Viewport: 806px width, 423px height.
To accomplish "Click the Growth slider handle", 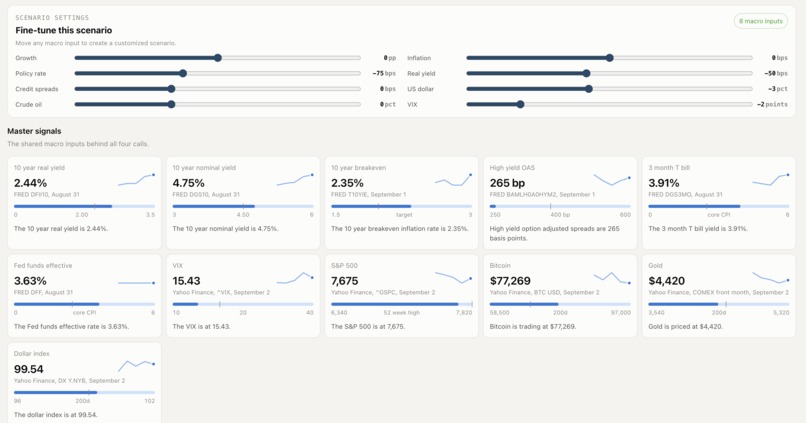I will 218,58.
